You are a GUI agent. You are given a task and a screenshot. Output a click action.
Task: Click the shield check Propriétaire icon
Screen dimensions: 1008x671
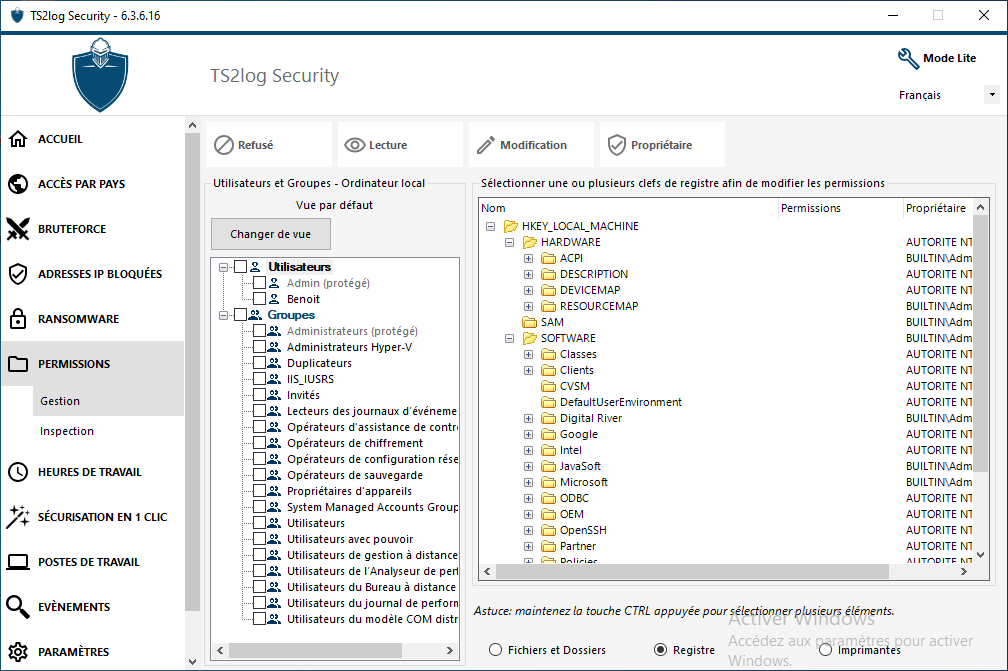pos(616,145)
